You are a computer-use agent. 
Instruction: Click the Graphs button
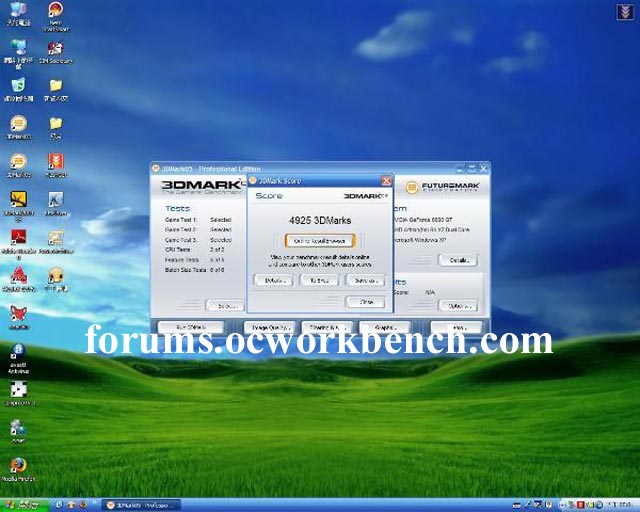pos(385,327)
